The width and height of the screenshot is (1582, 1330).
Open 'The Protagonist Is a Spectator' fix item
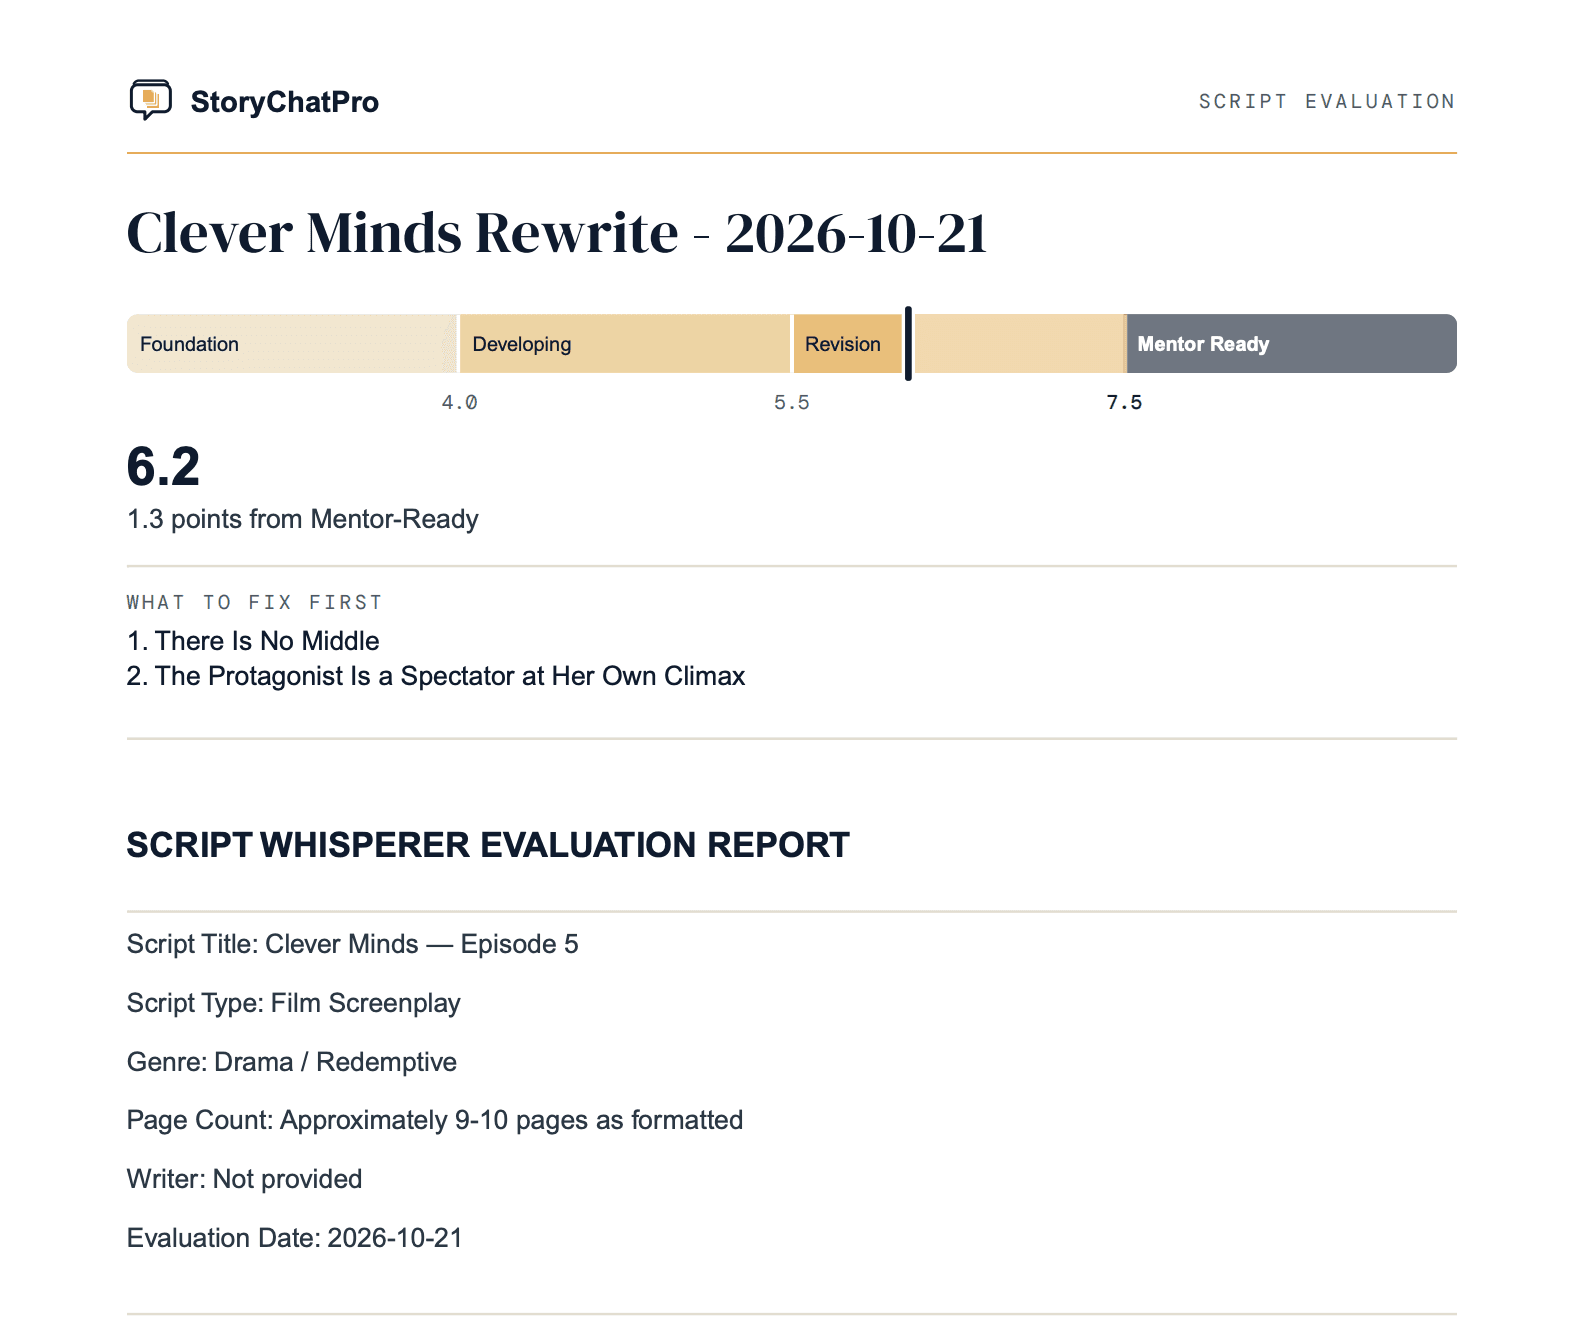coord(436,676)
